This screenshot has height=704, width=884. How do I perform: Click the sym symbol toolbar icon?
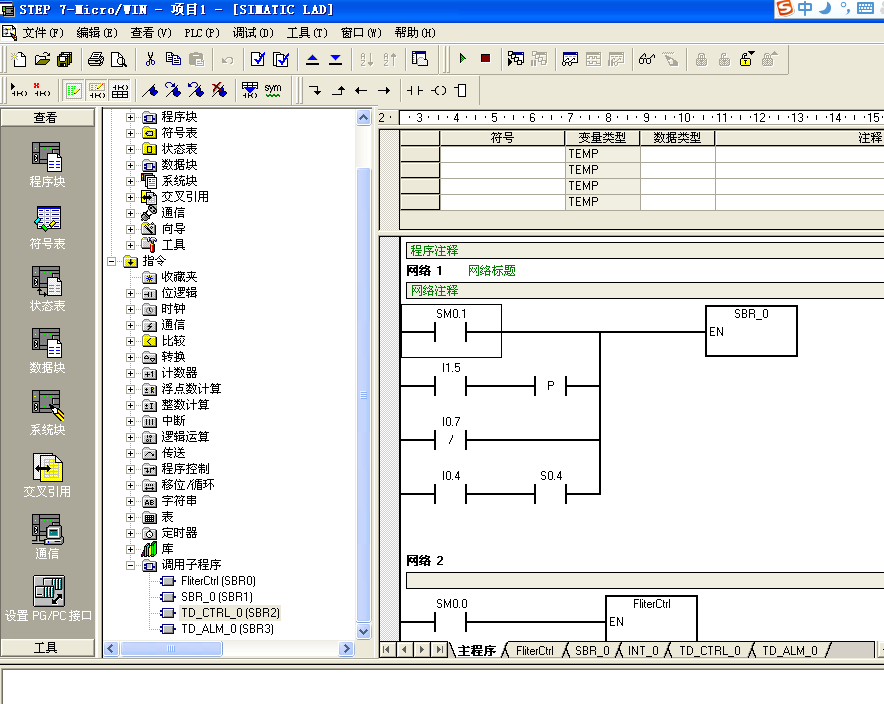[273, 90]
